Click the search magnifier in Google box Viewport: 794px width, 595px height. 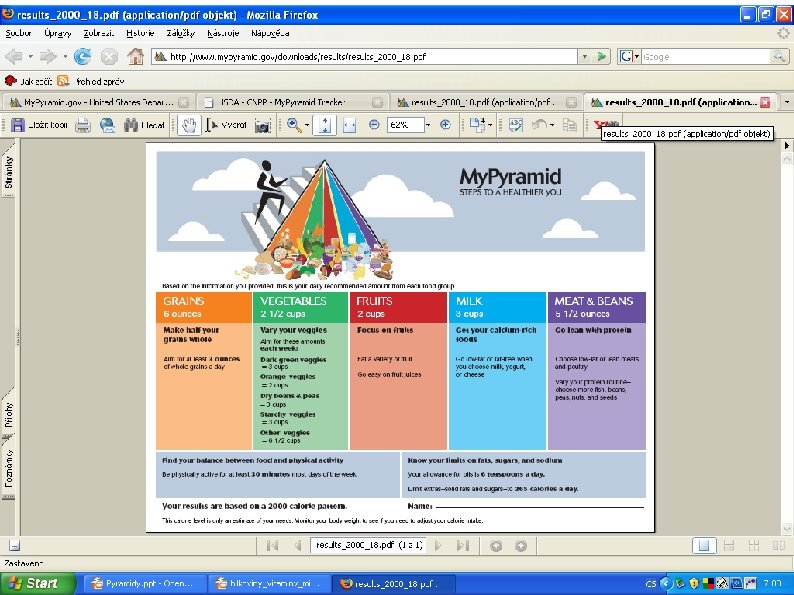pos(778,56)
